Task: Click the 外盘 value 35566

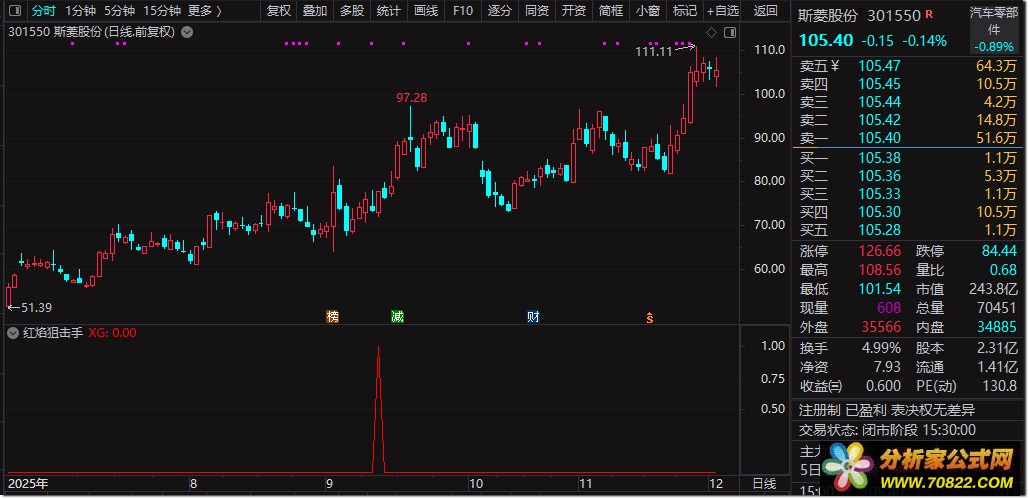Action: point(882,326)
